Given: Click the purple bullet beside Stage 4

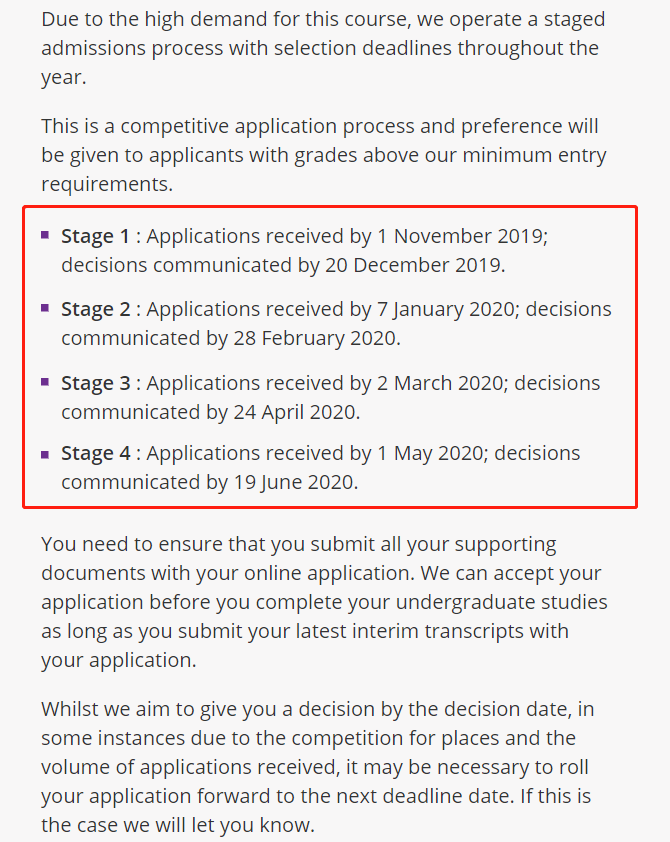Looking at the screenshot, I should point(45,453).
